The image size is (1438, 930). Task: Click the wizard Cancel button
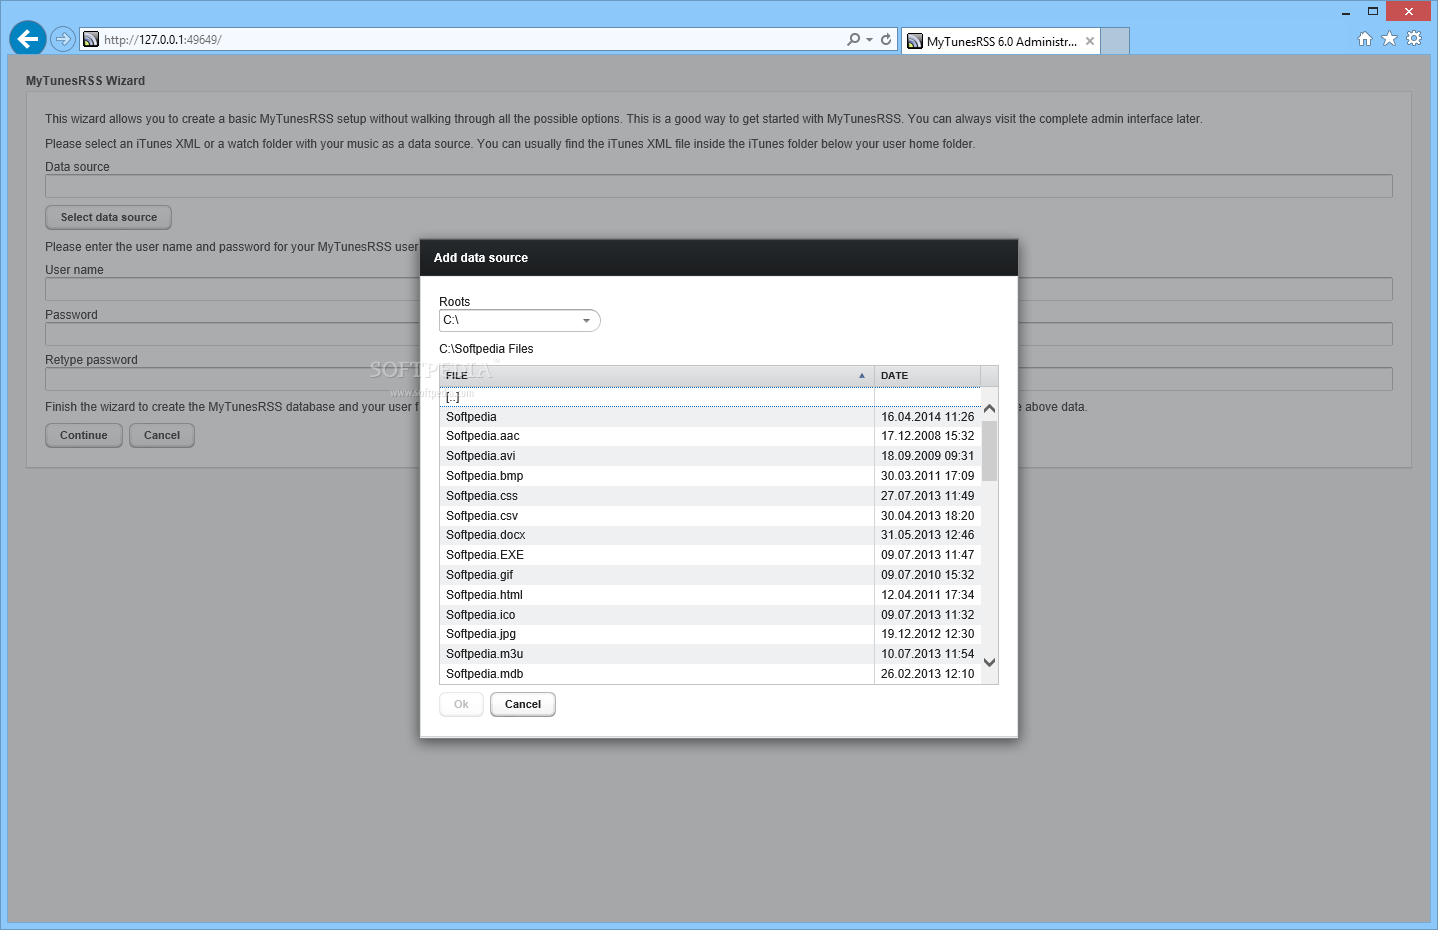click(162, 435)
